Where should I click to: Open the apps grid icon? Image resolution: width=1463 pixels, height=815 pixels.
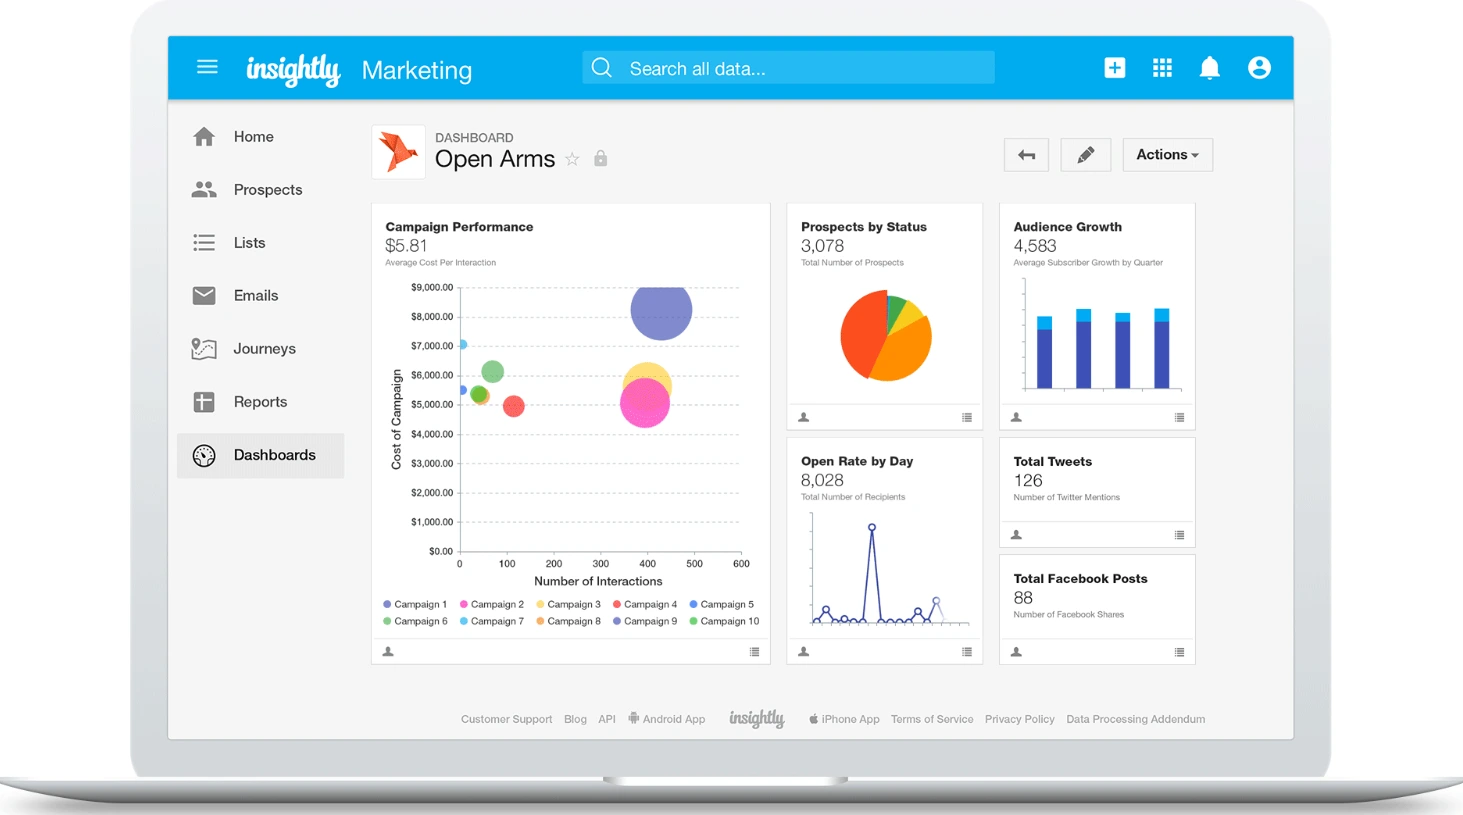[x=1162, y=67]
